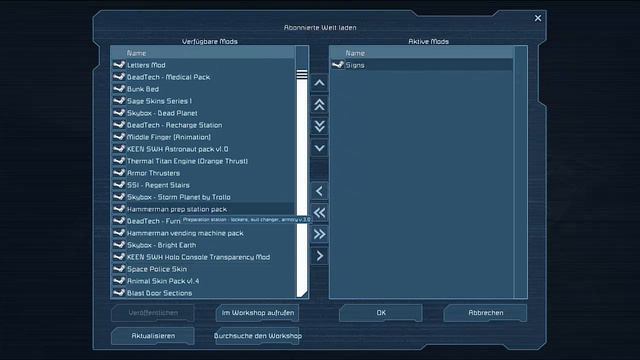Select KEEN SWH Astronaut pack v1.0
This screenshot has height=360, width=640.
tap(203, 149)
